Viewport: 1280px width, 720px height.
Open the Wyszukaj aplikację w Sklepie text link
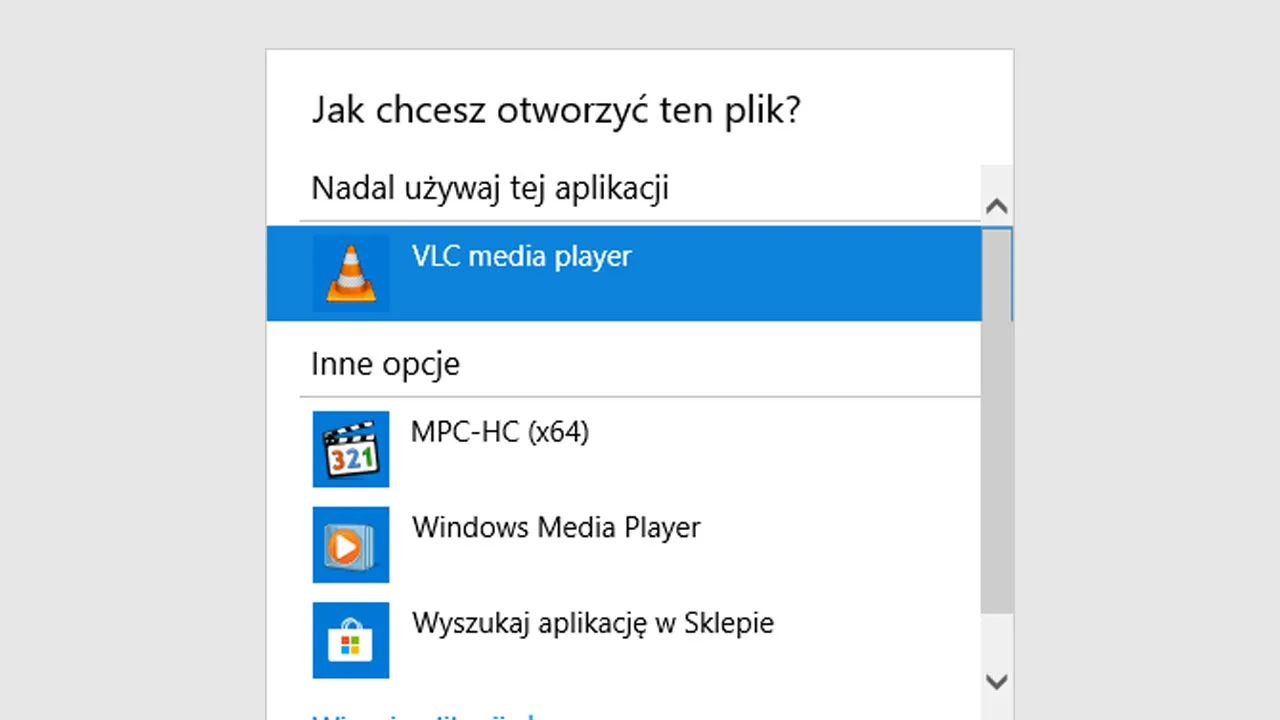tap(592, 623)
